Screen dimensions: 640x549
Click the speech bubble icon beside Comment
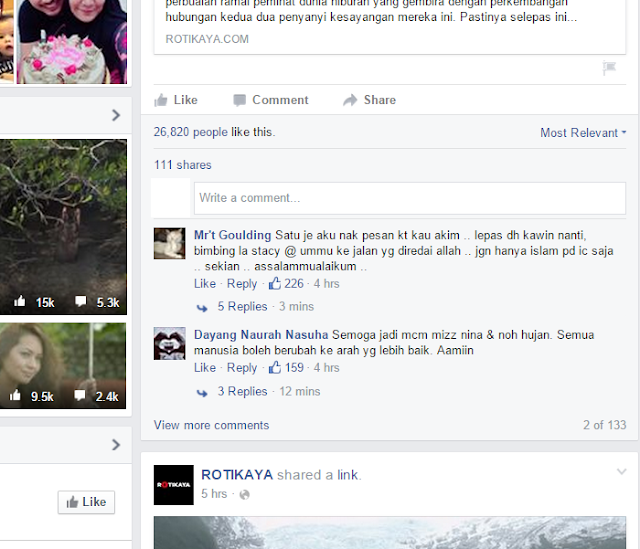[240, 100]
